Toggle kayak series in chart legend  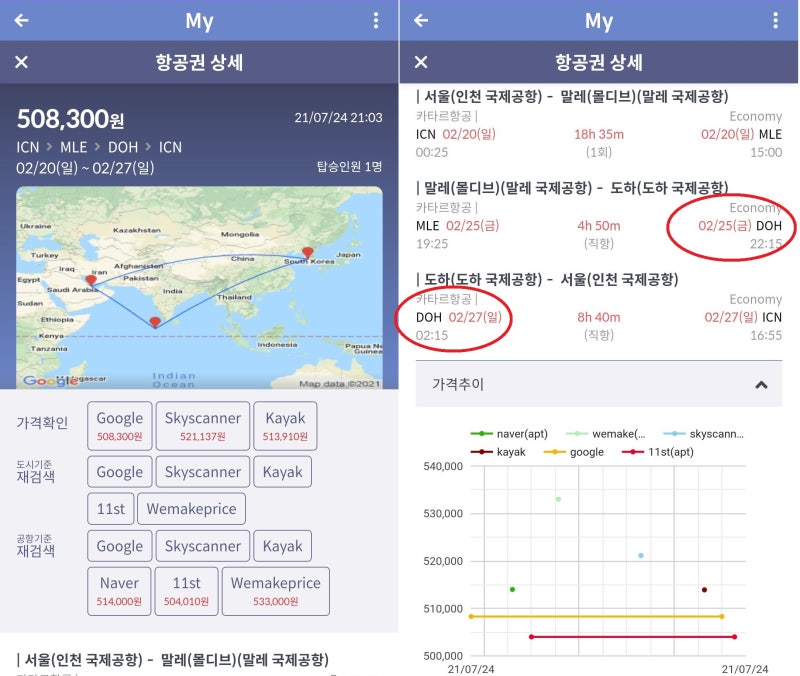click(x=498, y=452)
